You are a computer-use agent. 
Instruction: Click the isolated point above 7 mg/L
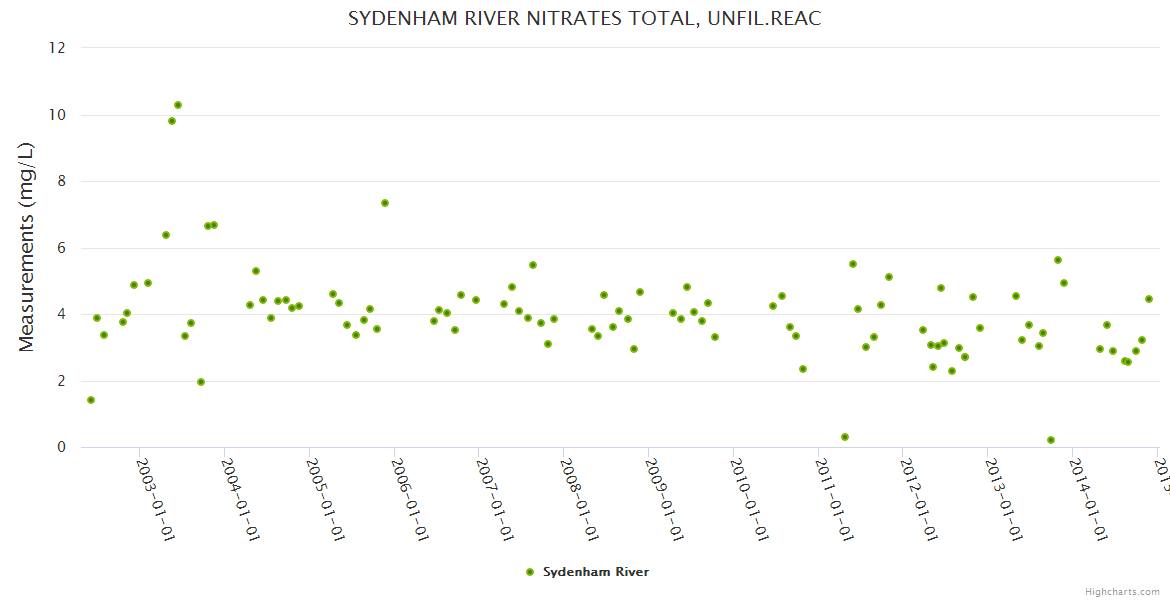[x=385, y=203]
